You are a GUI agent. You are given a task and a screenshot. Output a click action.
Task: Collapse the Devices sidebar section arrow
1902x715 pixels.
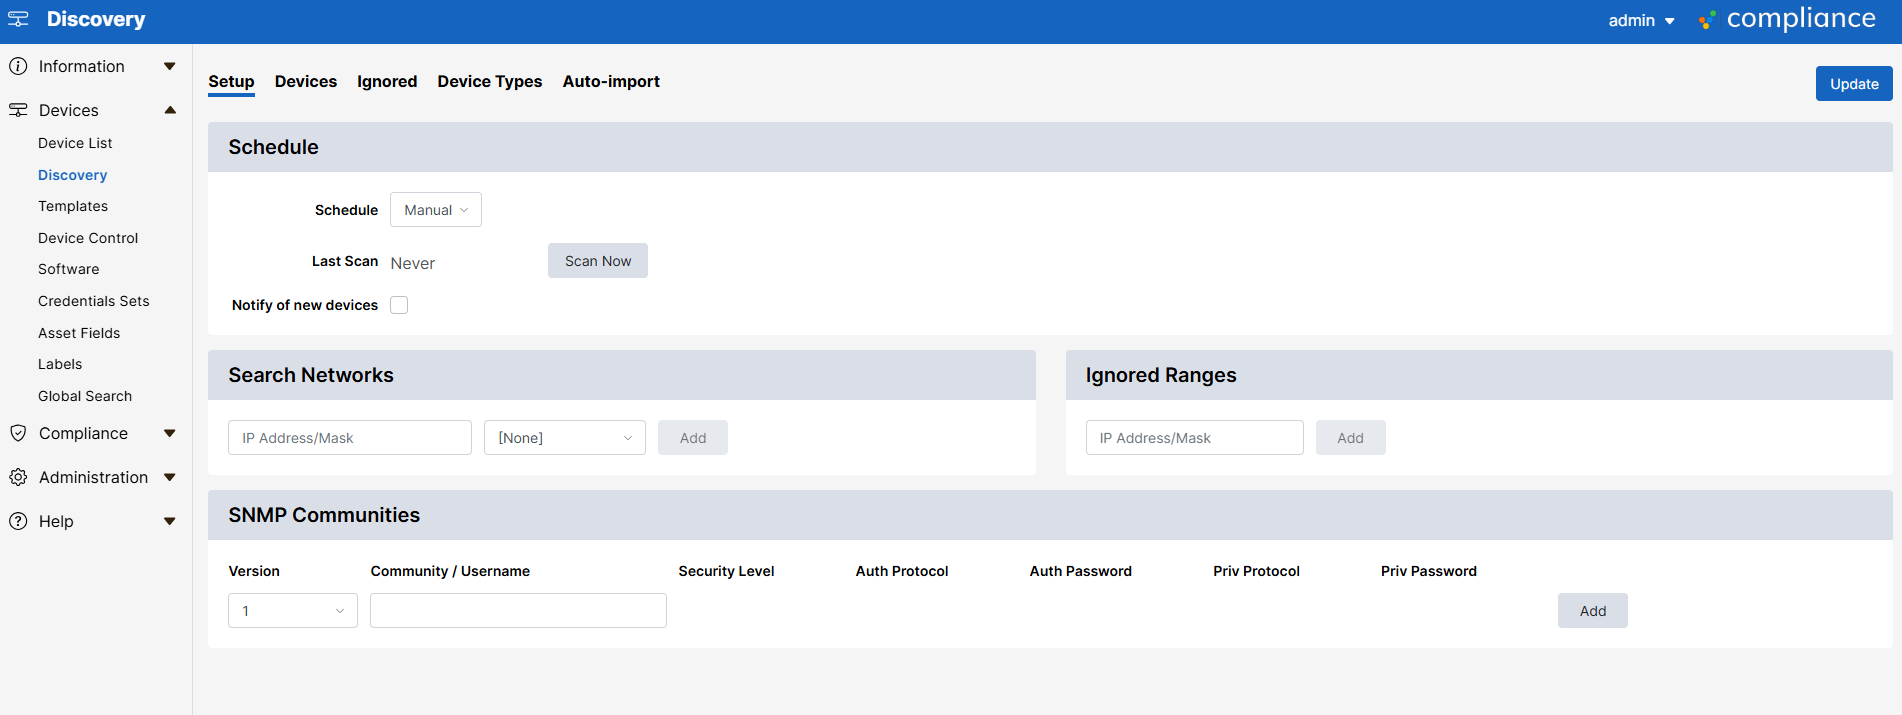(x=170, y=110)
